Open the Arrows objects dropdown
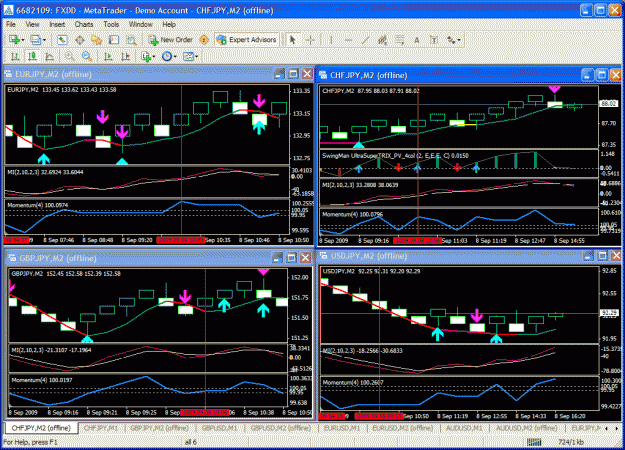Screen dimensions: 625x450 point(453,39)
